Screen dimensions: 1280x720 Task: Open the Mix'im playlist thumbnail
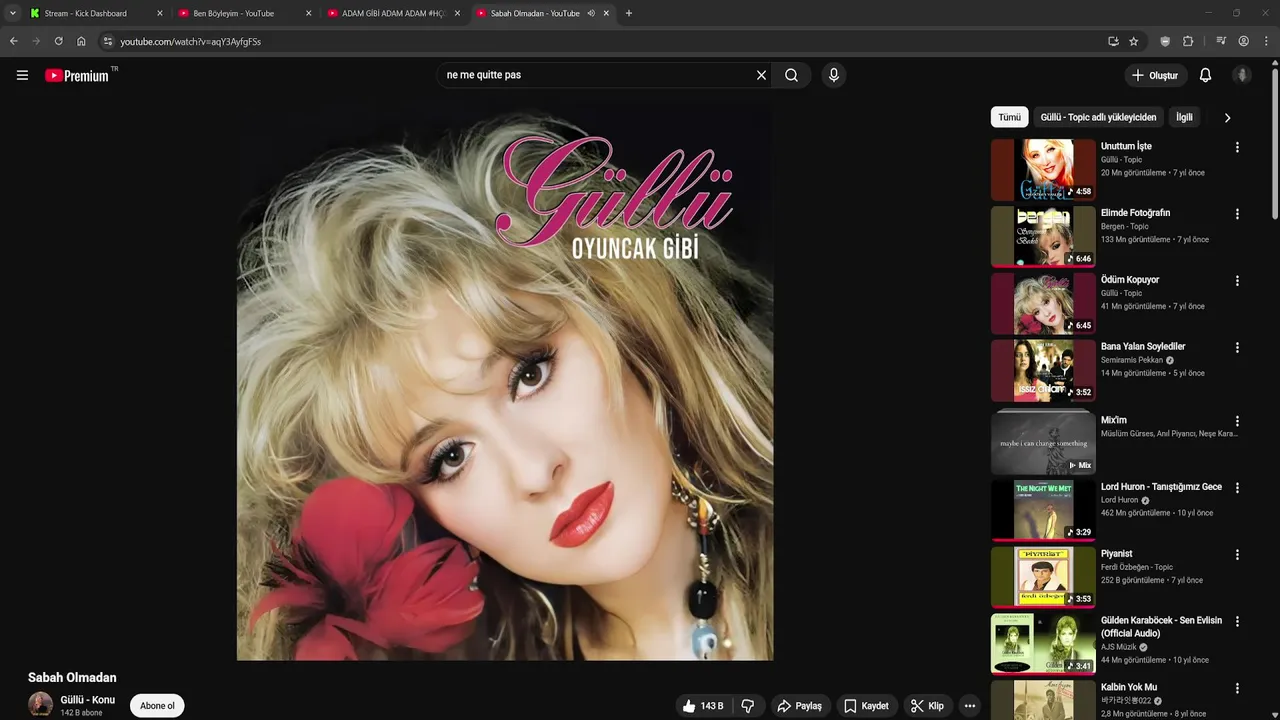pos(1043,441)
